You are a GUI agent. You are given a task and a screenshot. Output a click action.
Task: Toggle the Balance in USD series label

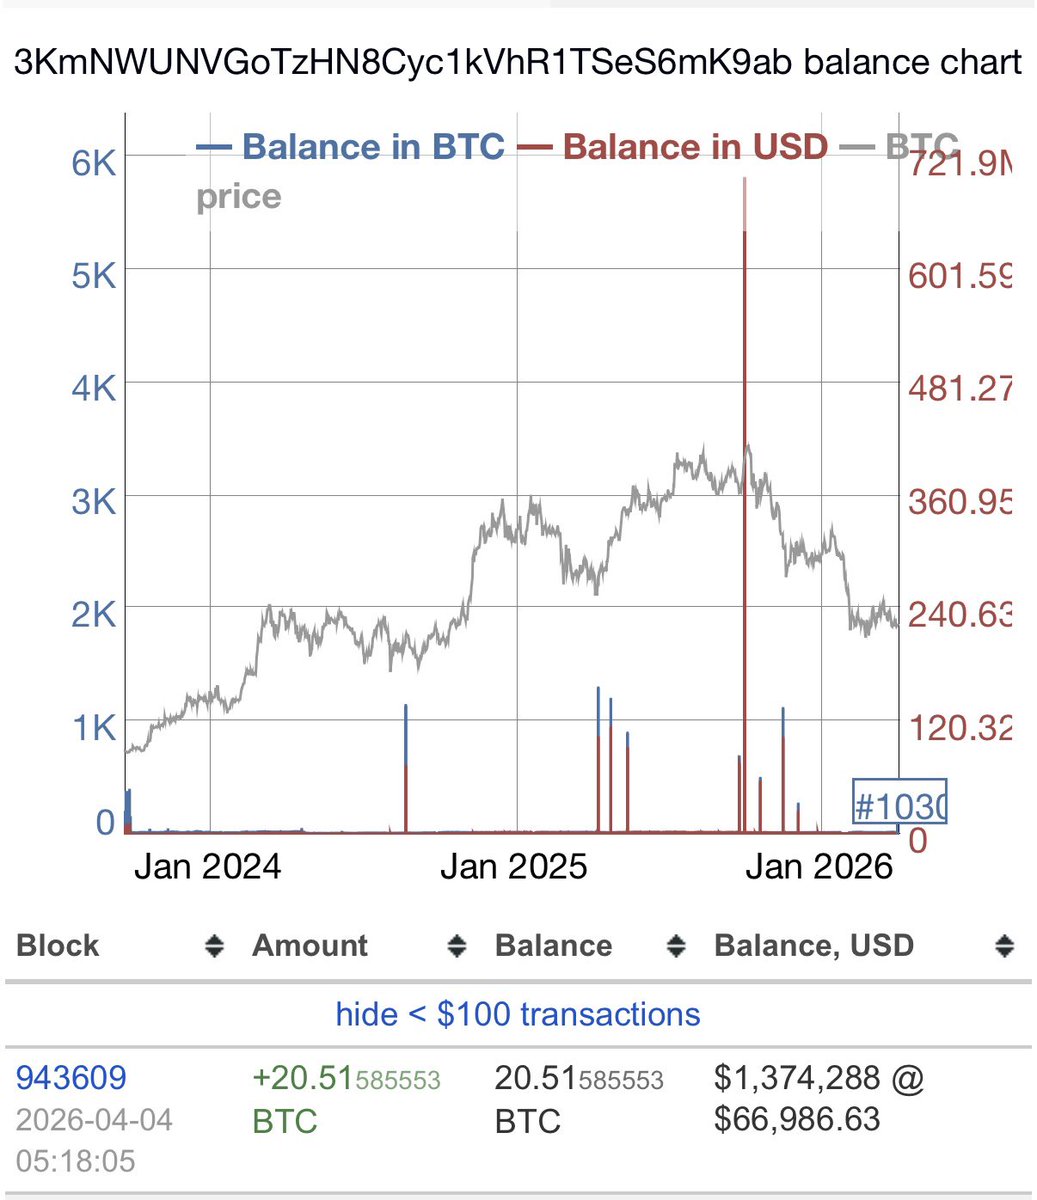coord(696,147)
